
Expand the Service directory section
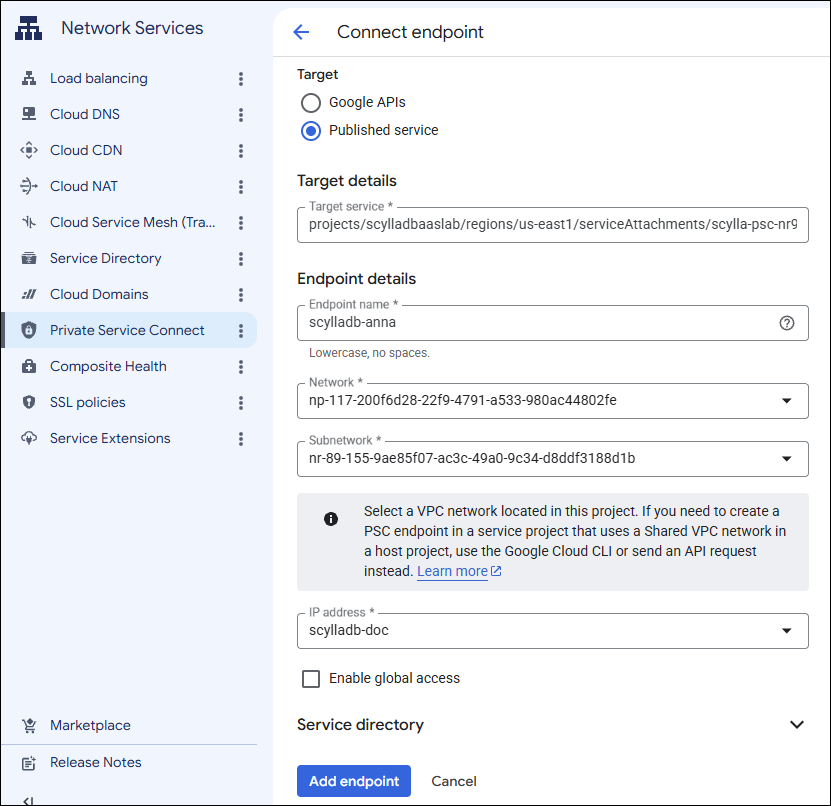[797, 724]
